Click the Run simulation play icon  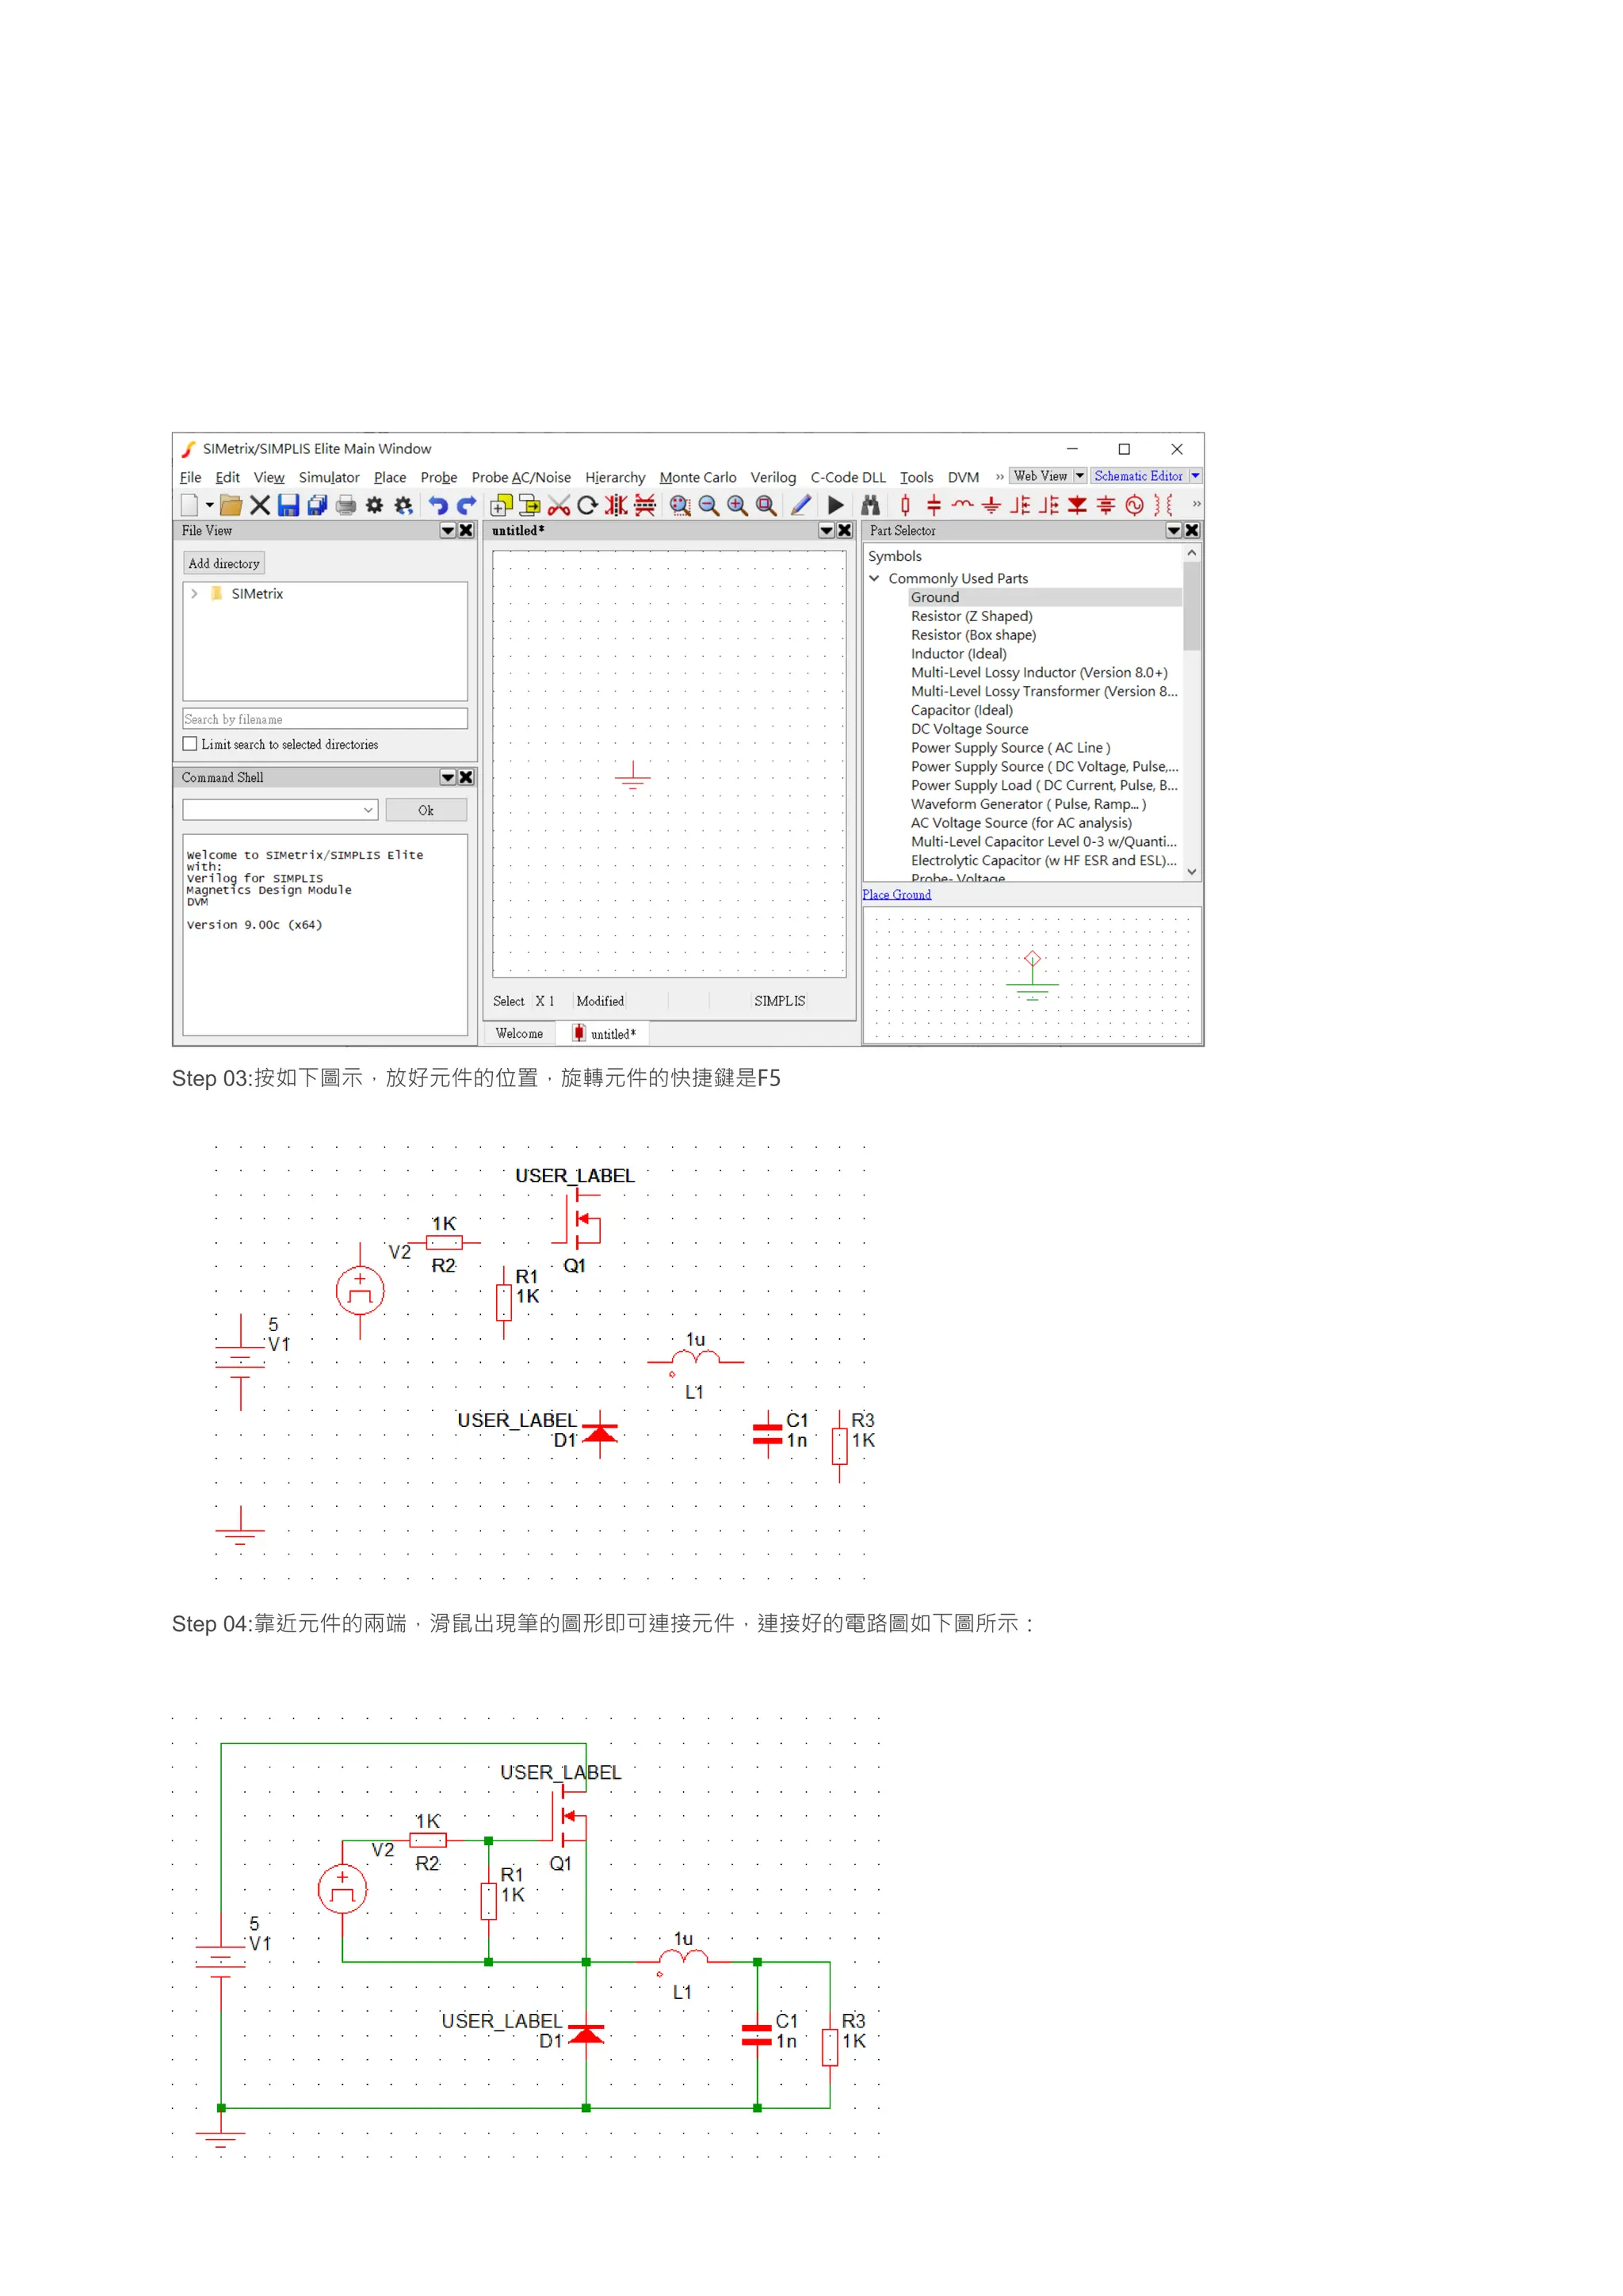point(836,506)
